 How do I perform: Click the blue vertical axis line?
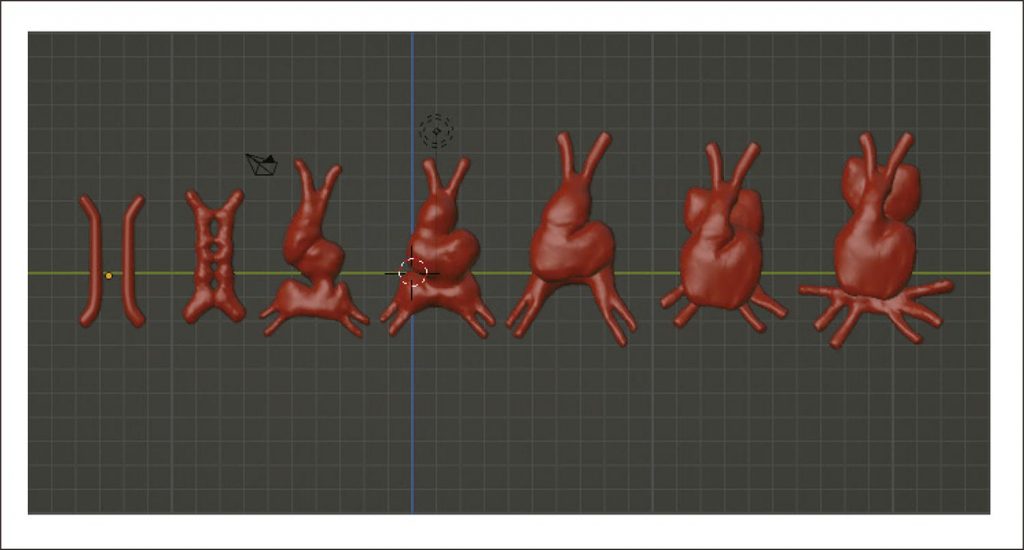(x=412, y=420)
